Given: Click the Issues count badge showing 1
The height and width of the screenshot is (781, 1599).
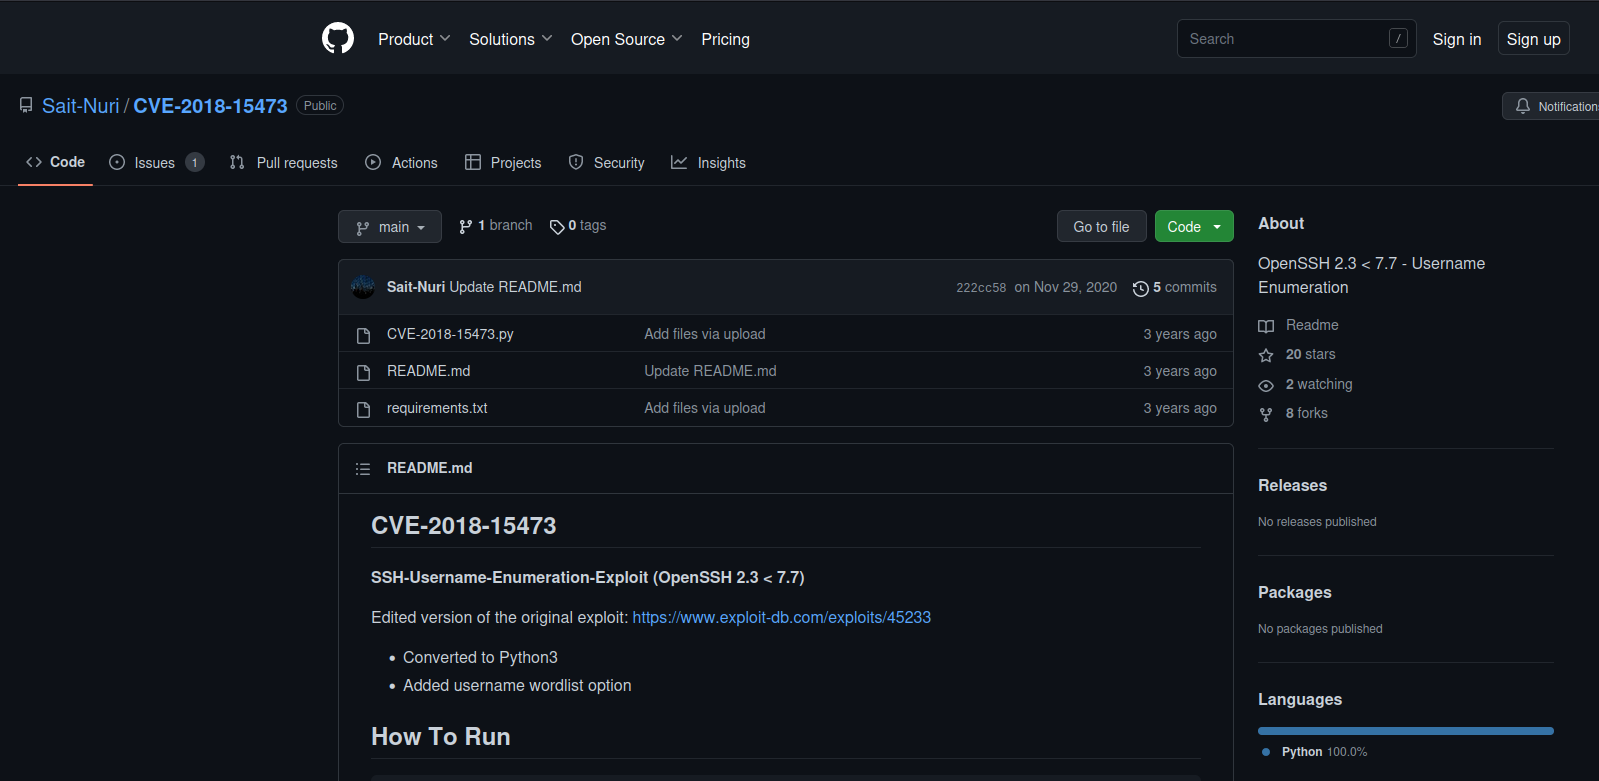Looking at the screenshot, I should [x=195, y=162].
